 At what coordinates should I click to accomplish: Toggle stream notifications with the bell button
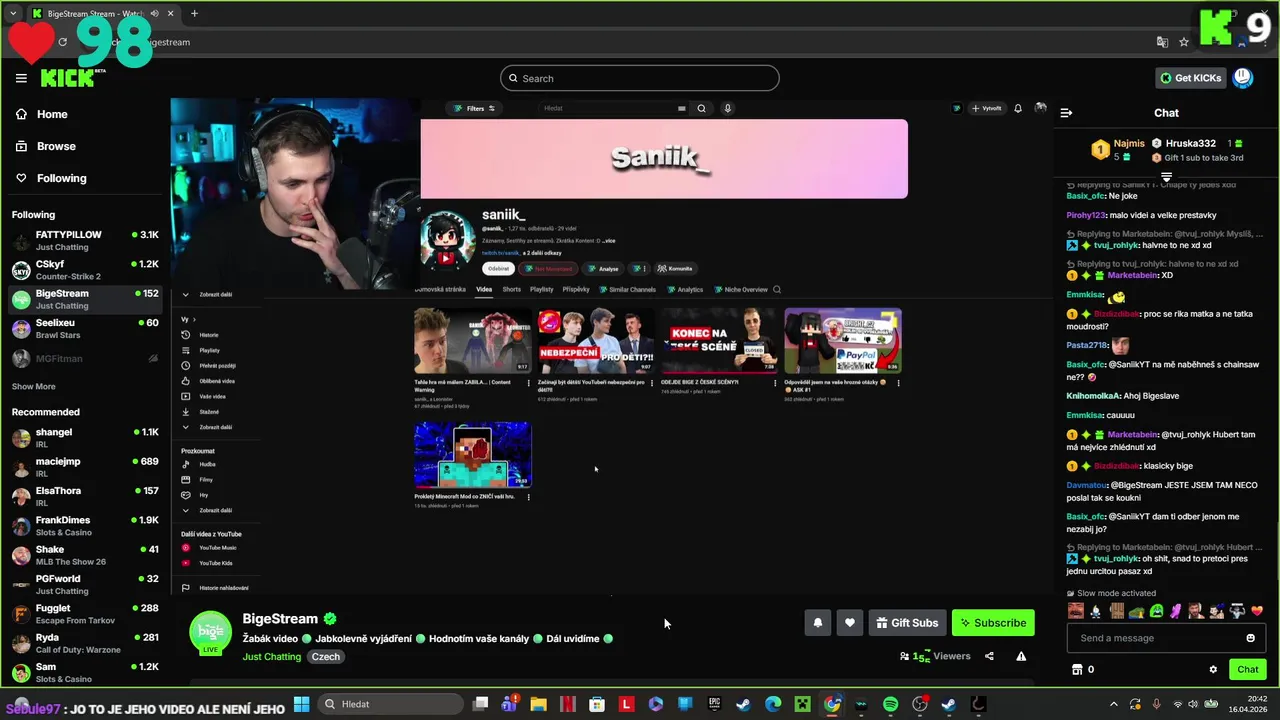tap(817, 623)
